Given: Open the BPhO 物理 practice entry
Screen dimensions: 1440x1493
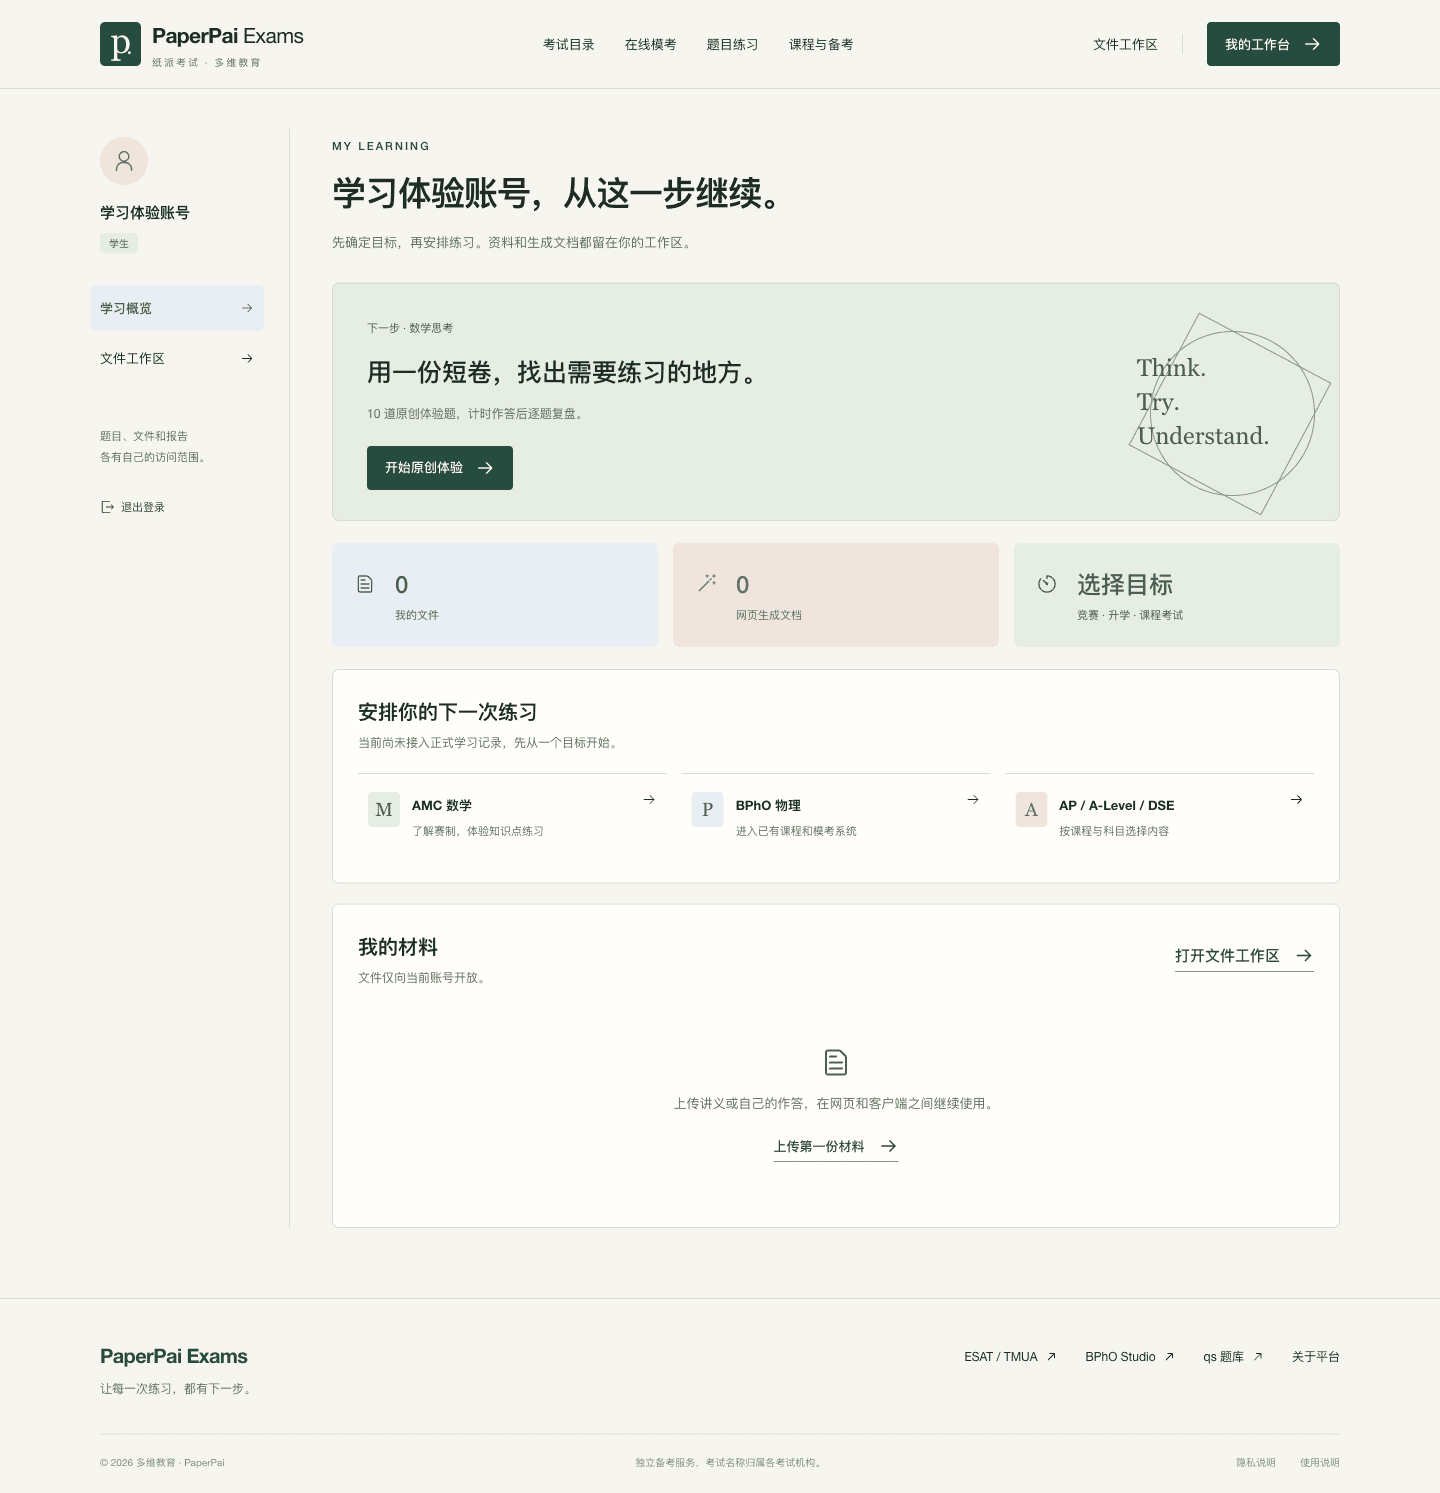Looking at the screenshot, I should click(836, 817).
